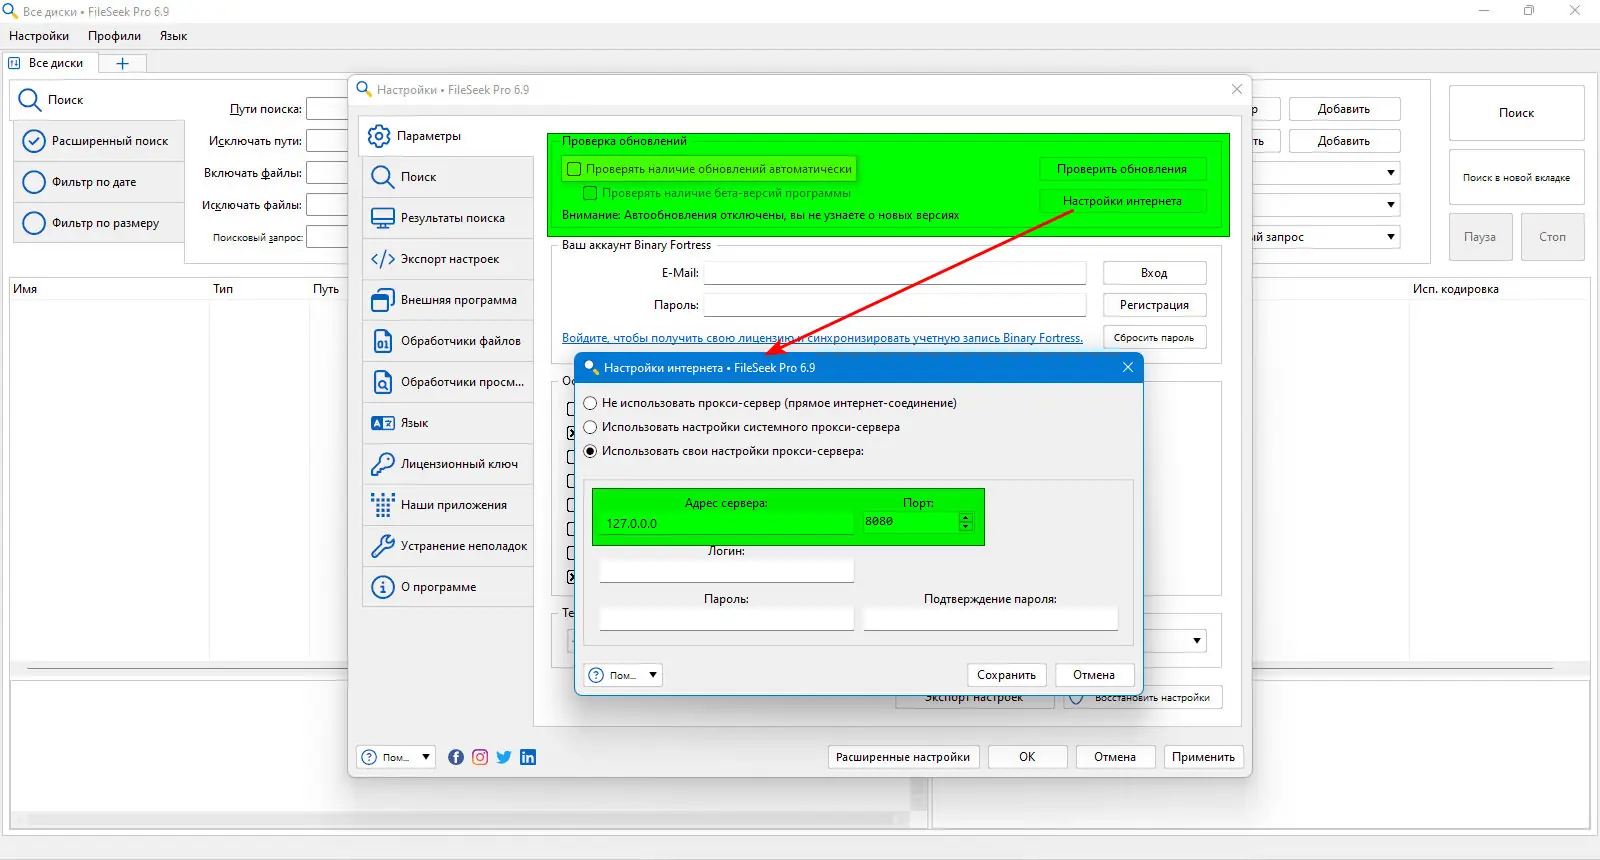Click Сохранить in proxy dialog
Image resolution: width=1600 pixels, height=860 pixels.
pyautogui.click(x=1006, y=675)
